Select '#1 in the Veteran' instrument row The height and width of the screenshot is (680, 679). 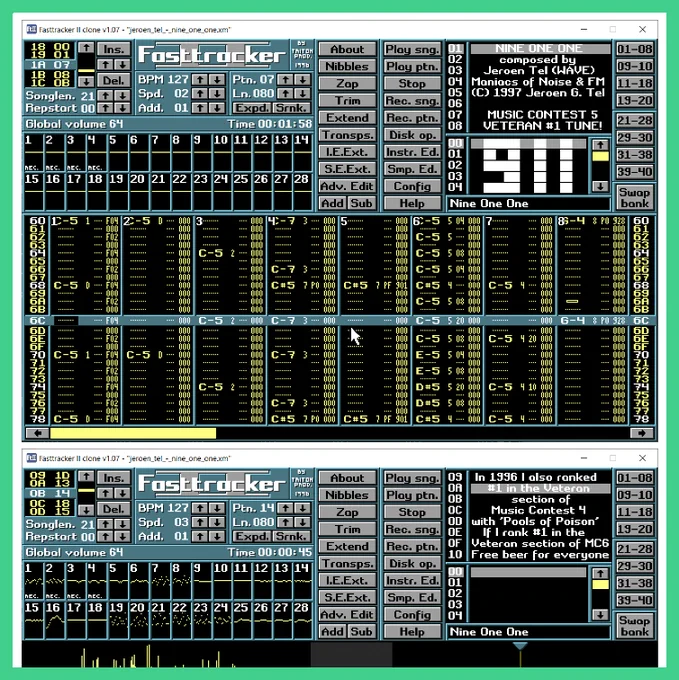pyautogui.click(x=540, y=488)
